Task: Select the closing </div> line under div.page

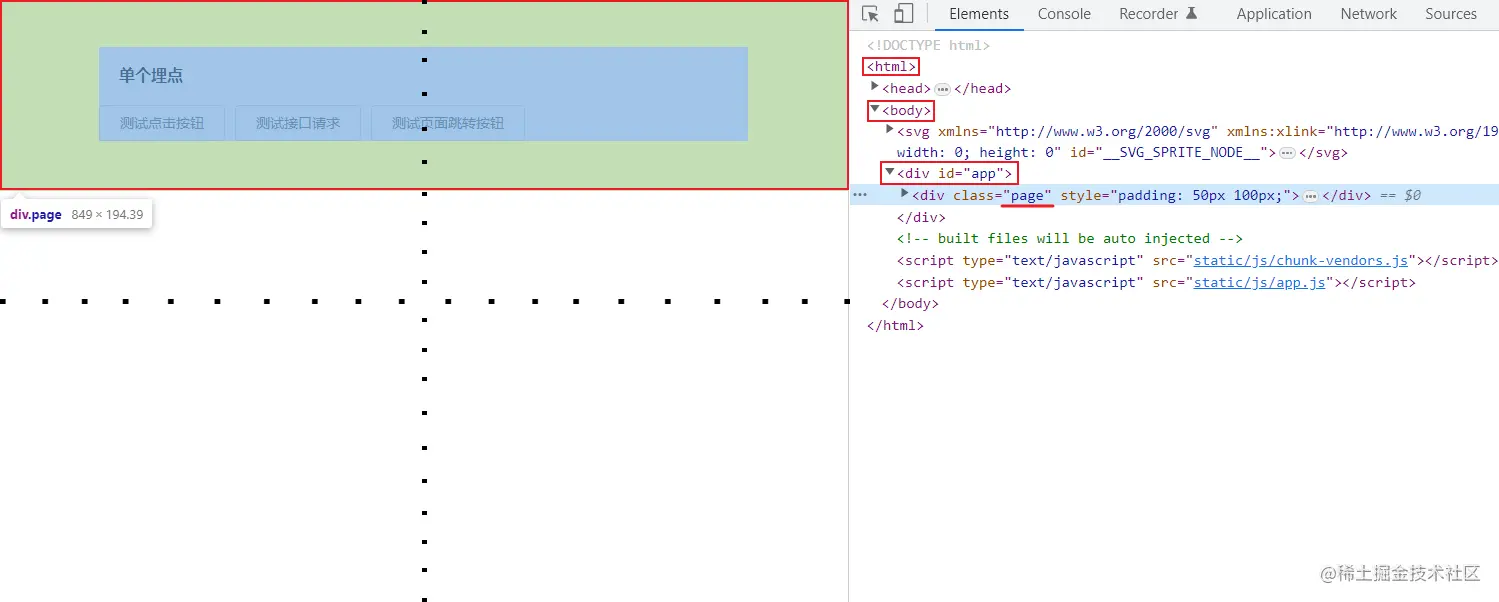Action: (921, 217)
